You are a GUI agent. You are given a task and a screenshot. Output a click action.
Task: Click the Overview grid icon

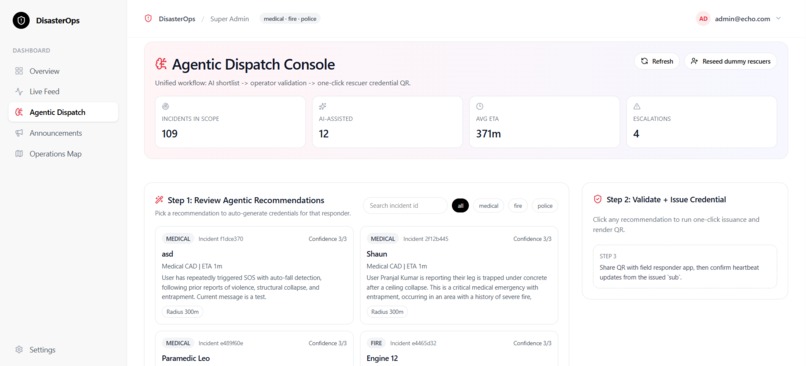(x=19, y=71)
